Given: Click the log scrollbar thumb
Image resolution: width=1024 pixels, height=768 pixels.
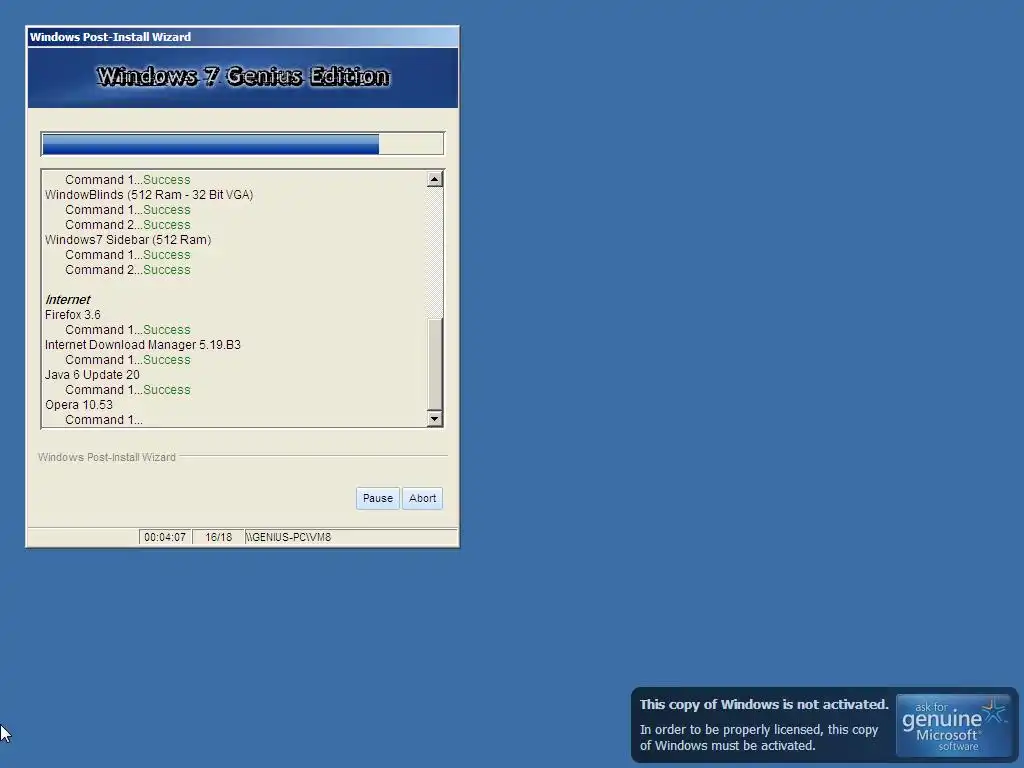Looking at the screenshot, I should point(434,364).
